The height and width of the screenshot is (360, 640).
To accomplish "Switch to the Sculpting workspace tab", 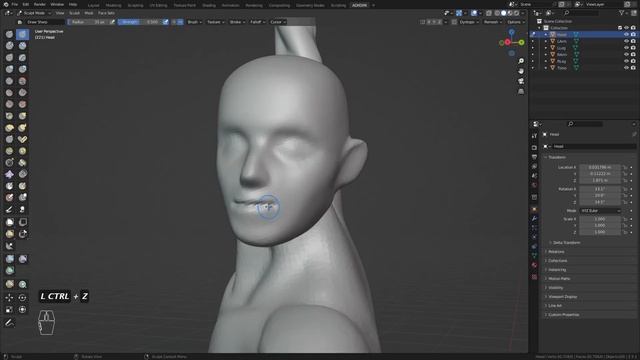I will point(136,5).
